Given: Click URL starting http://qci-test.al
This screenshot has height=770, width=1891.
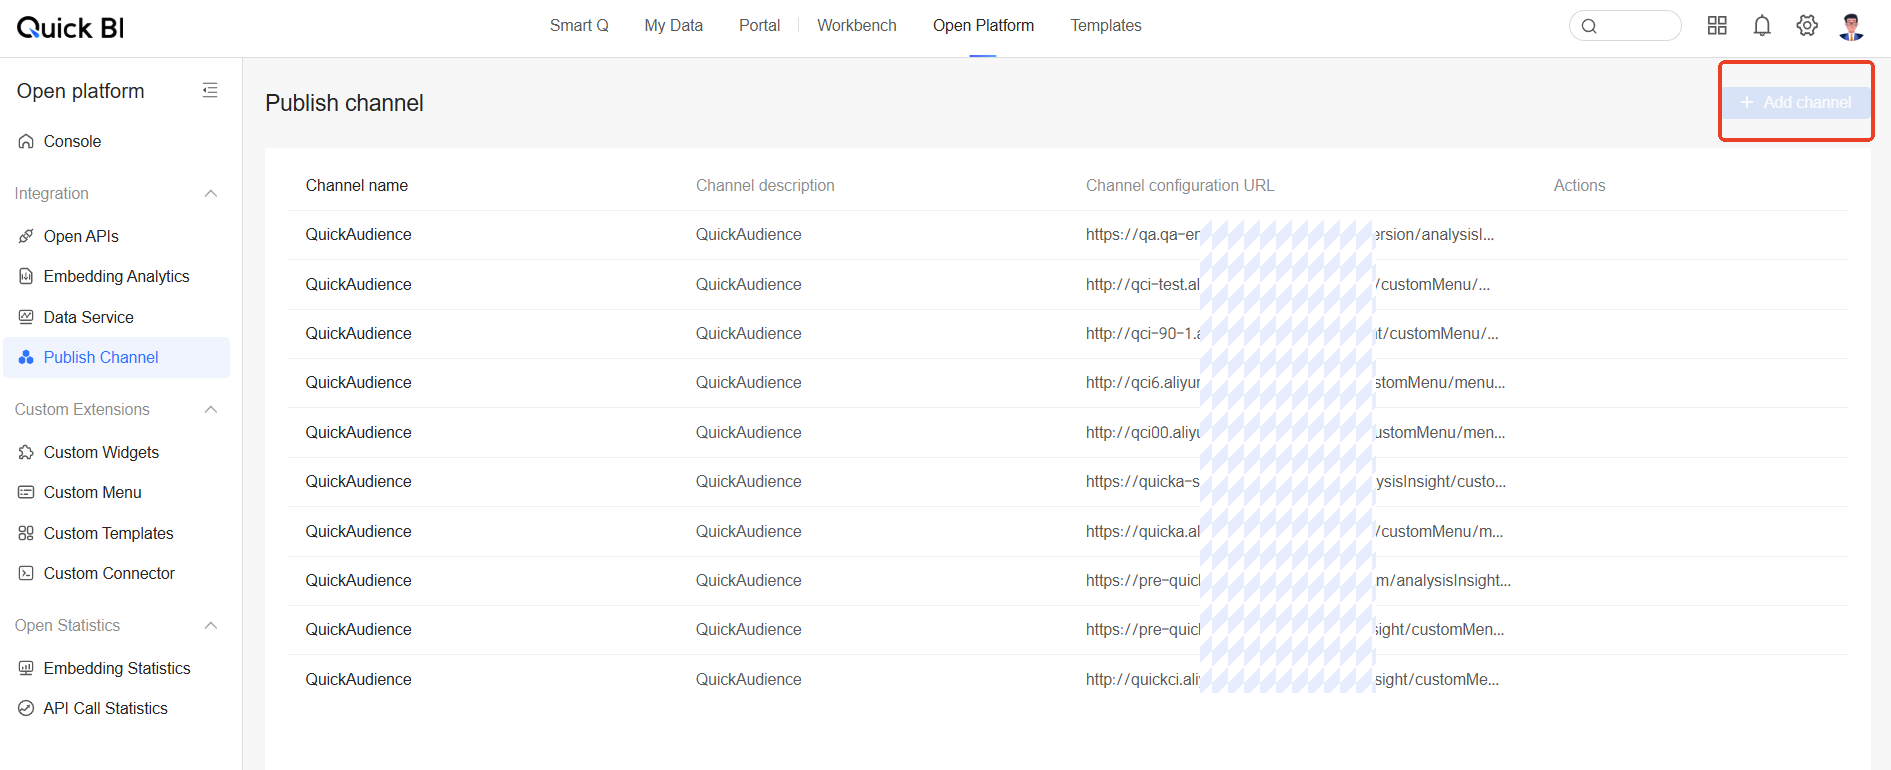Looking at the screenshot, I should 1288,285.
